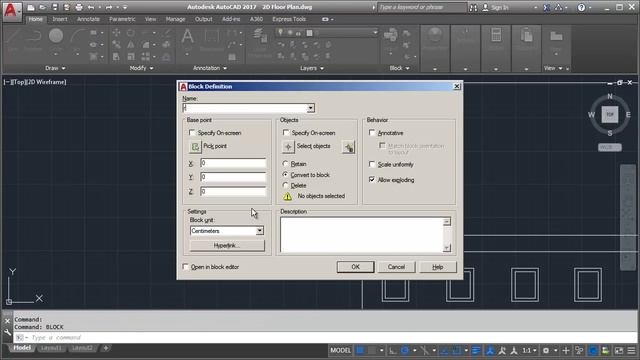Click Sign In in the title bar
The height and width of the screenshot is (360, 640).
[x=500, y=7]
